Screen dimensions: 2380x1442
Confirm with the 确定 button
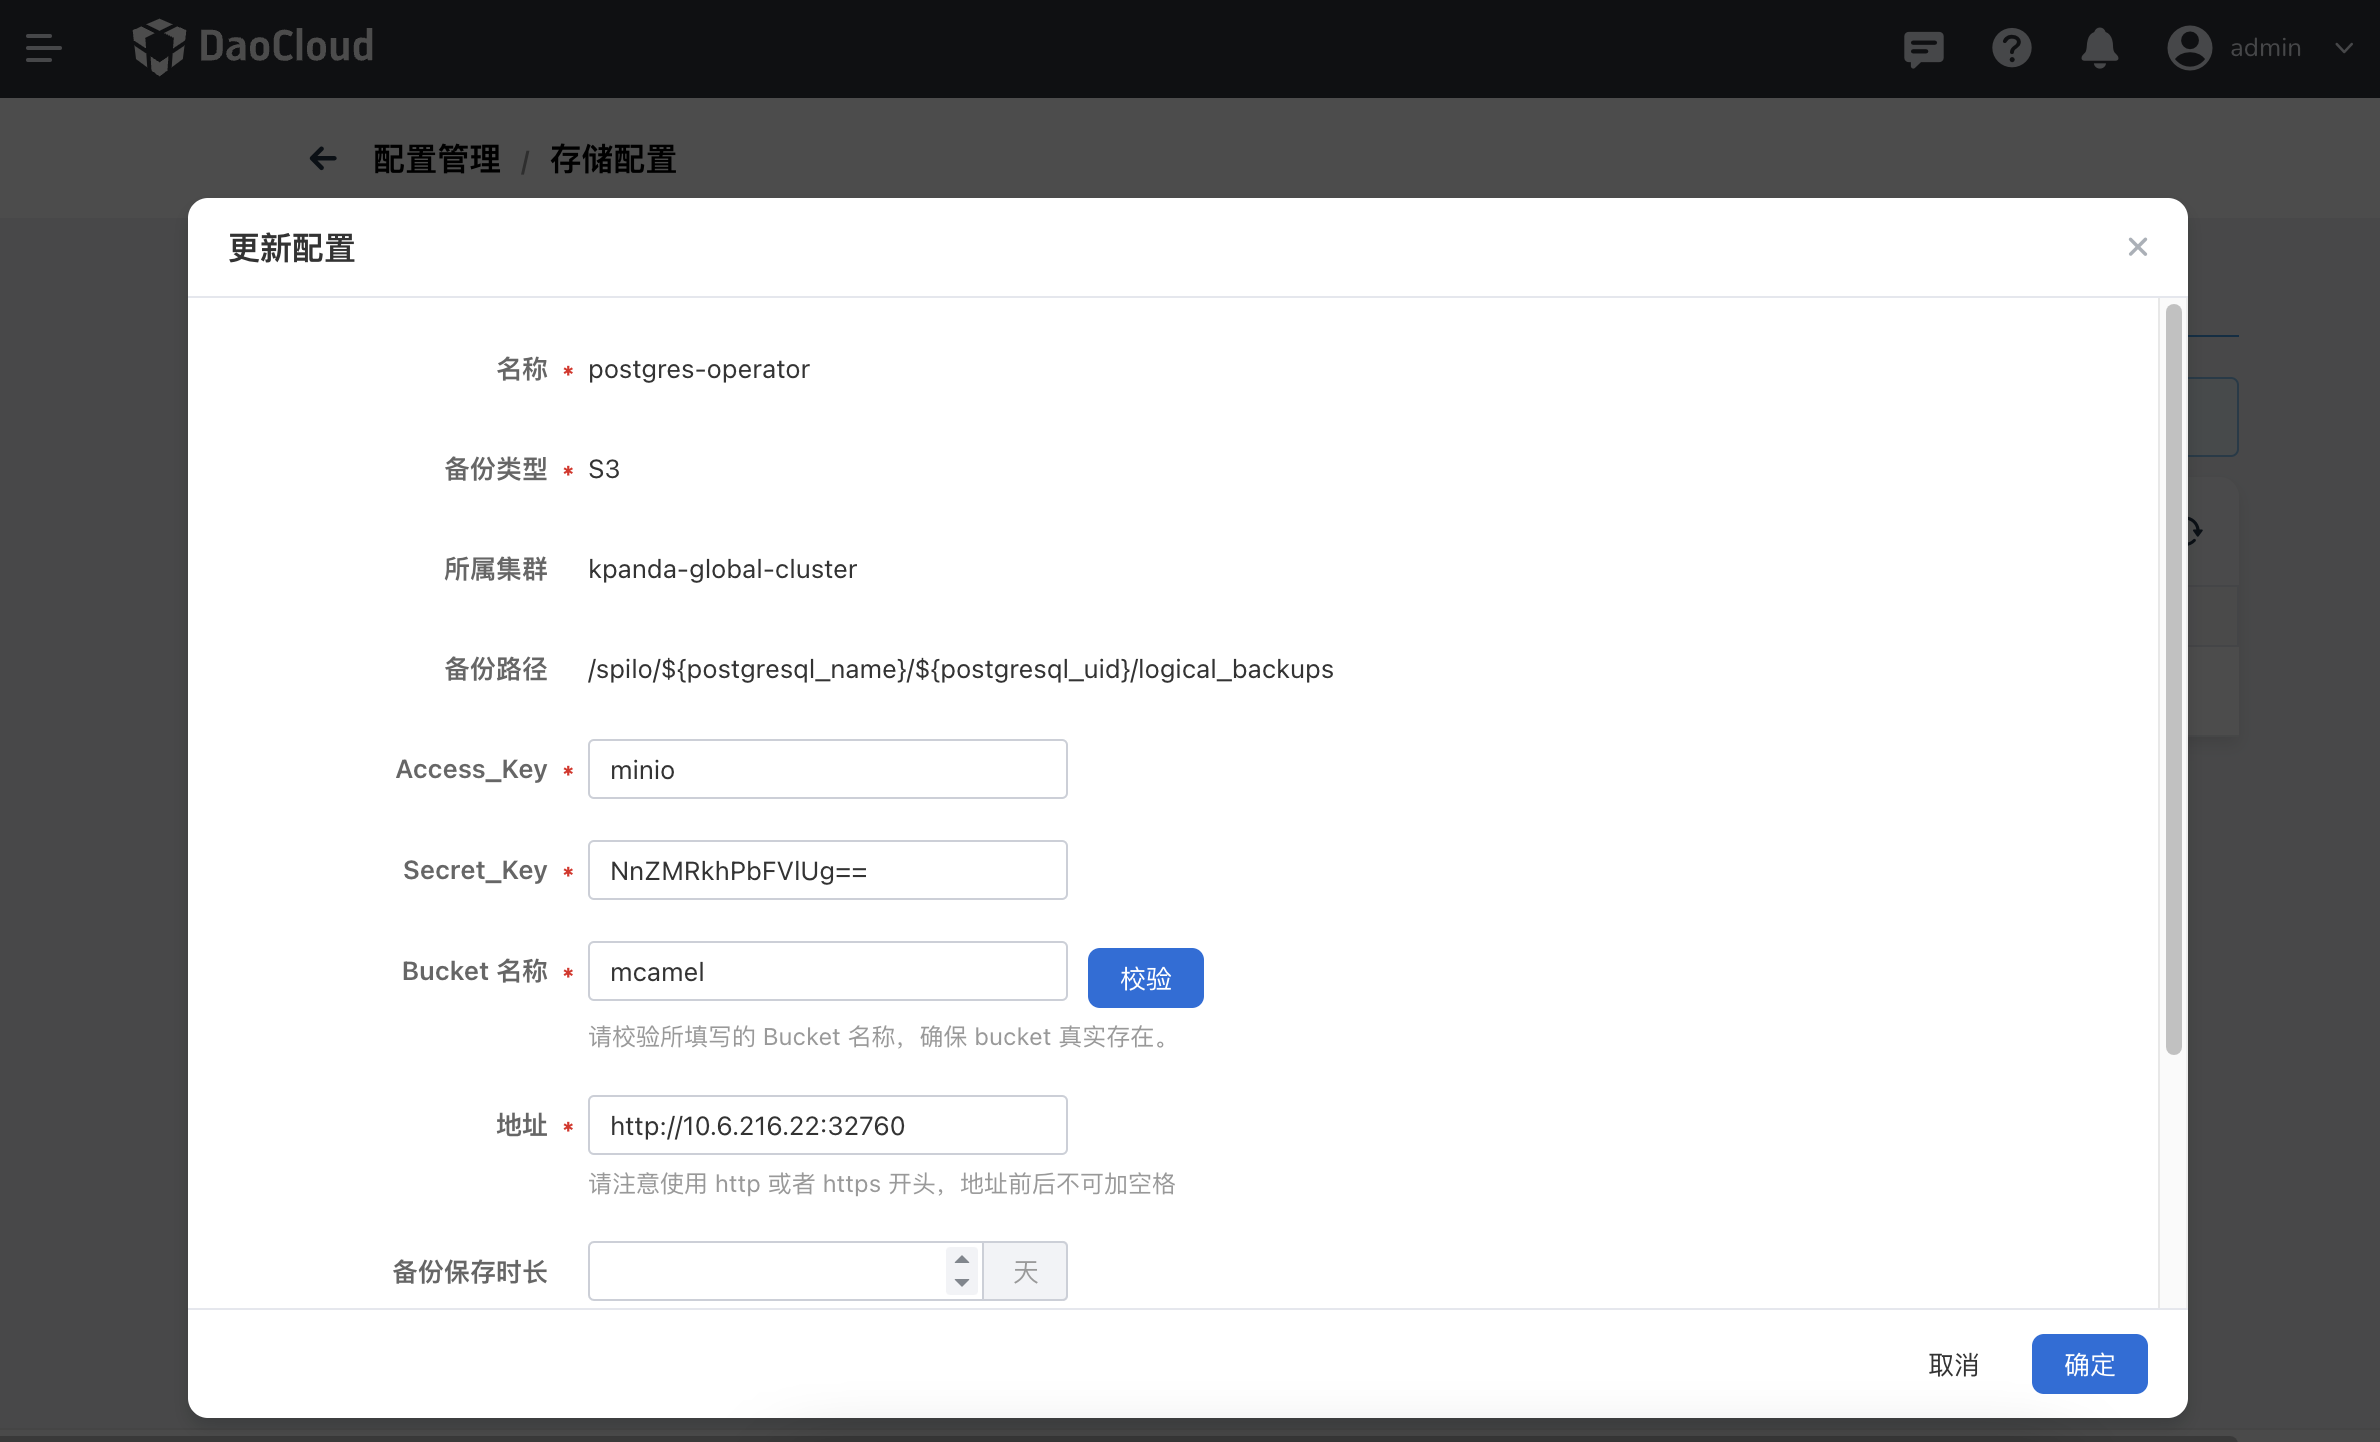(2089, 1364)
